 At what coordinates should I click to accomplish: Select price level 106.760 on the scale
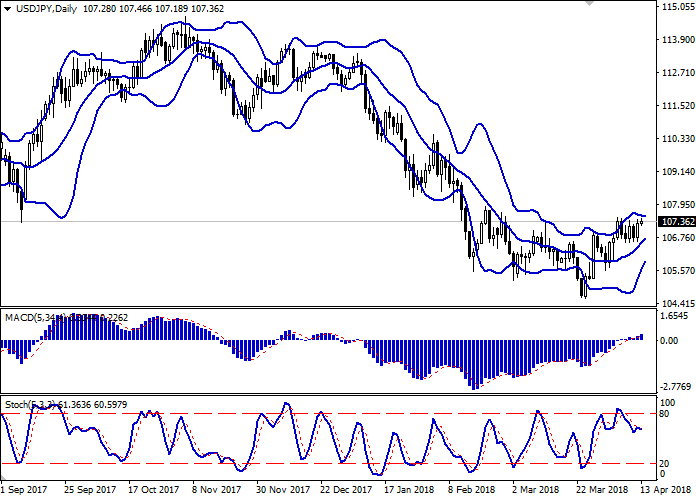[x=678, y=238]
